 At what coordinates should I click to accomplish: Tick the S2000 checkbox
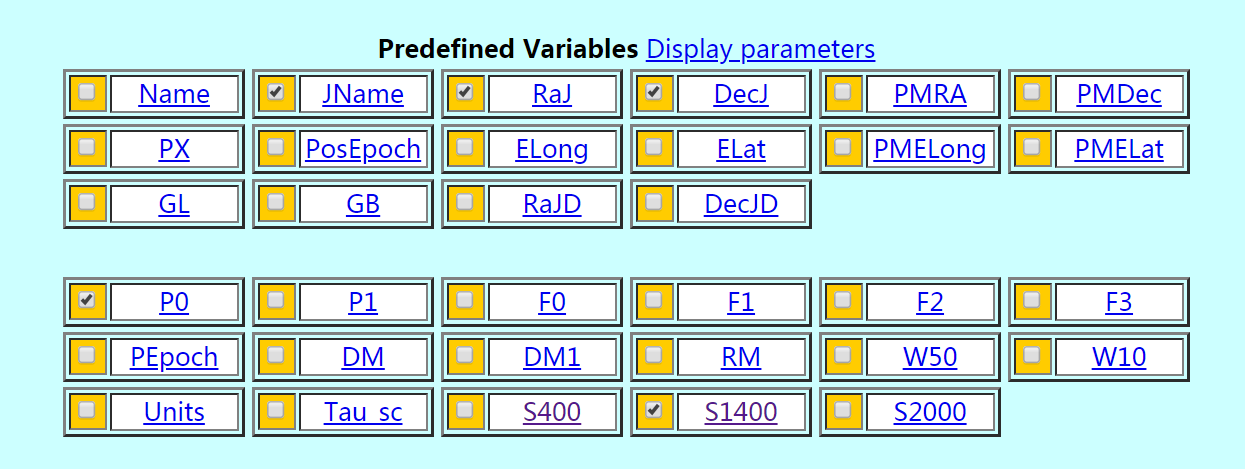[x=843, y=410]
